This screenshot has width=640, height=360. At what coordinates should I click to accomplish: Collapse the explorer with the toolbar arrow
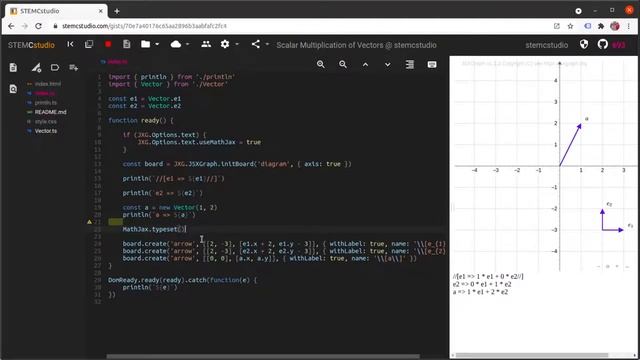70,44
